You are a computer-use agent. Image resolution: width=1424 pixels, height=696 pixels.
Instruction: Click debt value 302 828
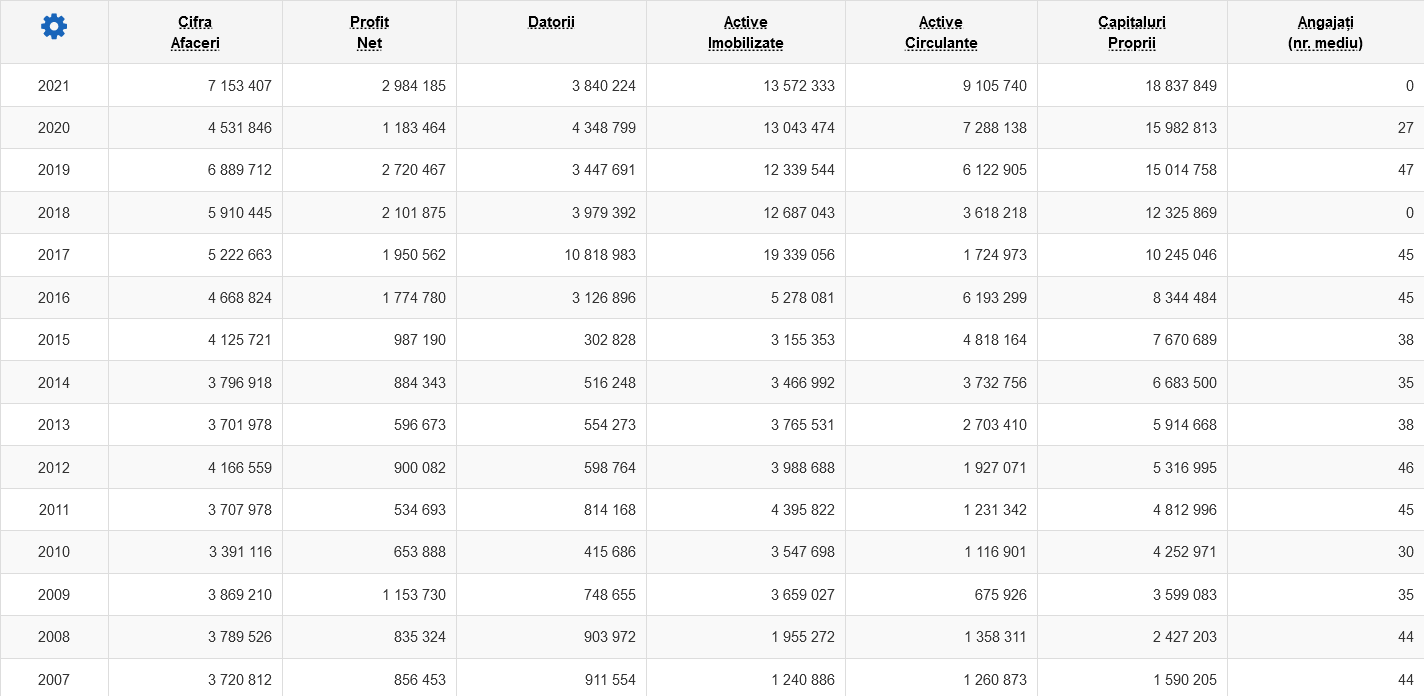click(610, 340)
